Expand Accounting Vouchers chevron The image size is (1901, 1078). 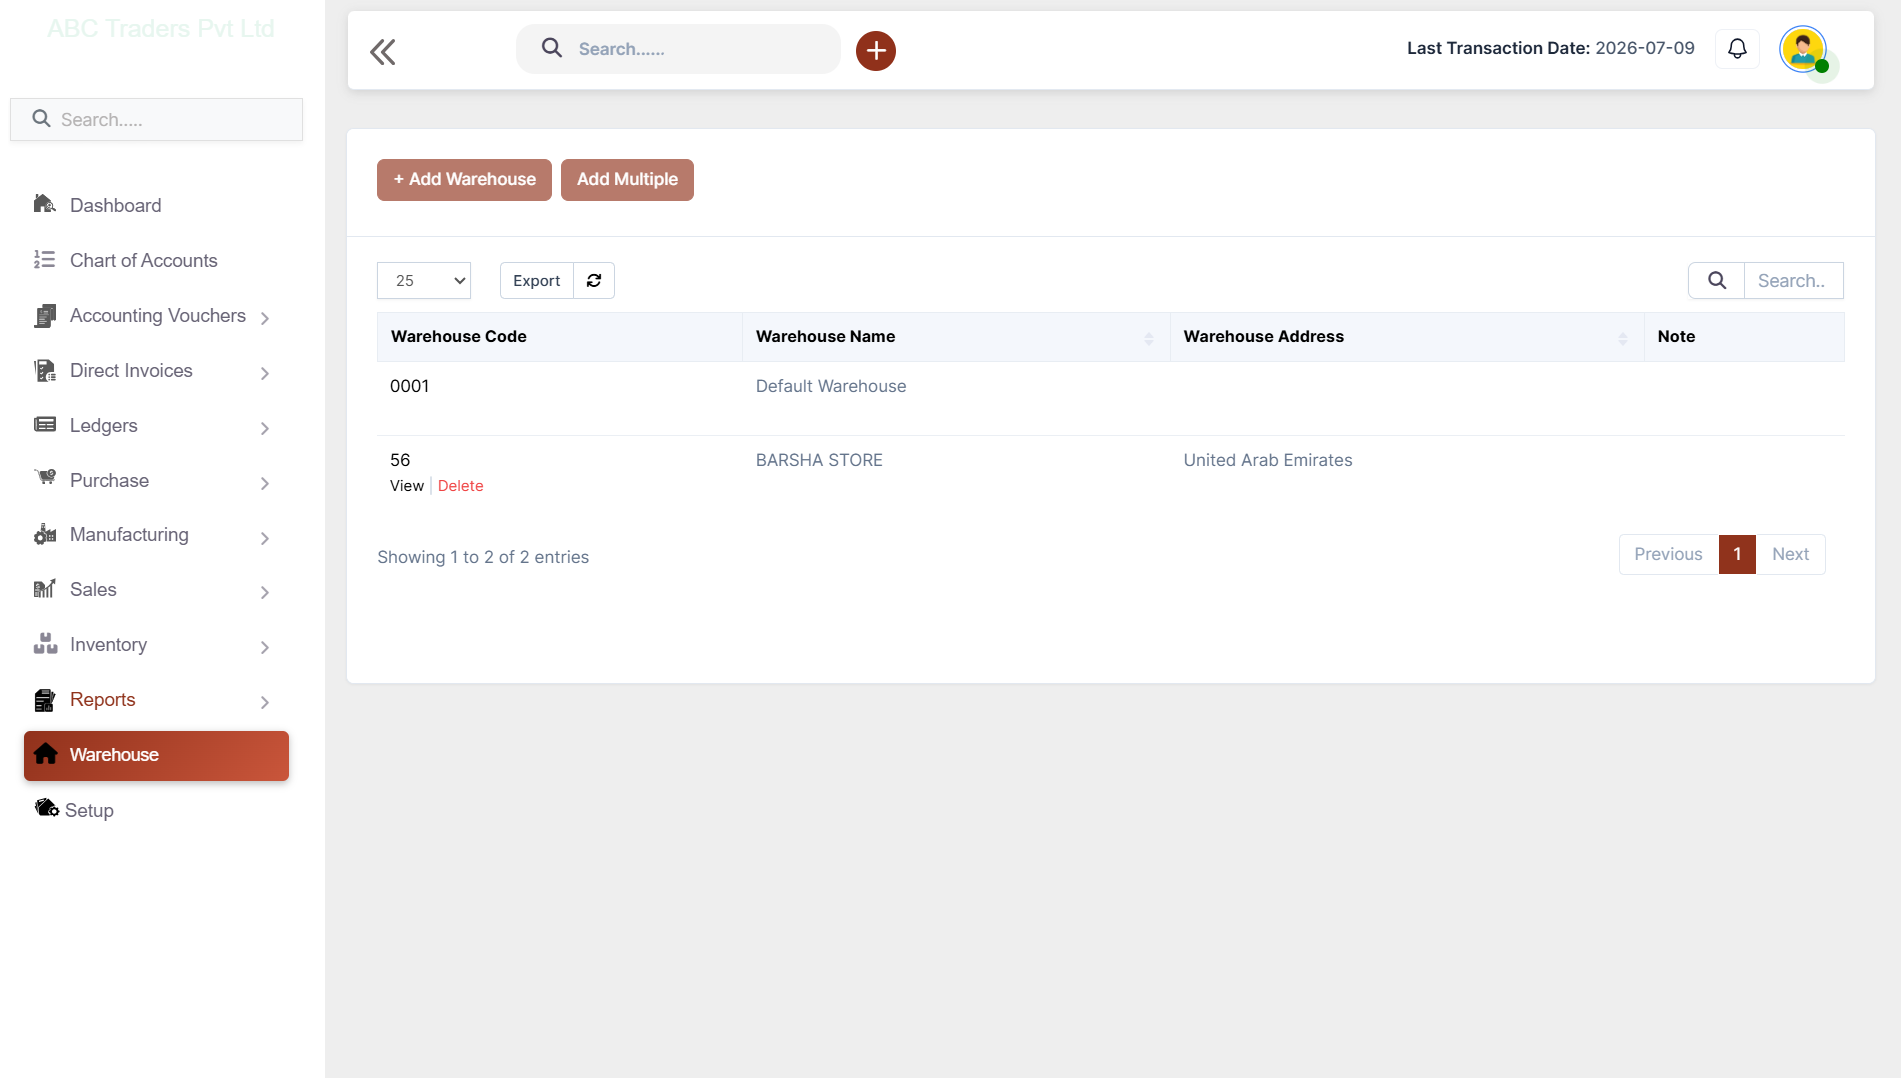tap(265, 318)
